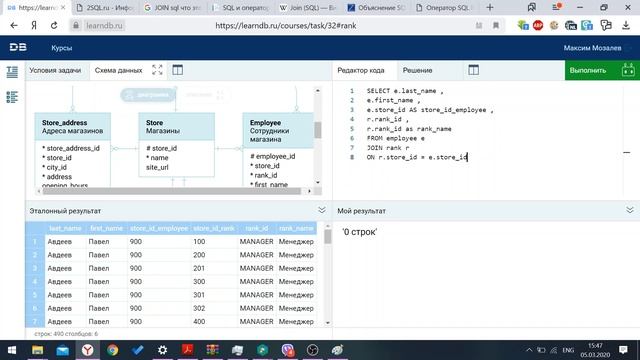Open the Курсы menu item

click(x=62, y=48)
